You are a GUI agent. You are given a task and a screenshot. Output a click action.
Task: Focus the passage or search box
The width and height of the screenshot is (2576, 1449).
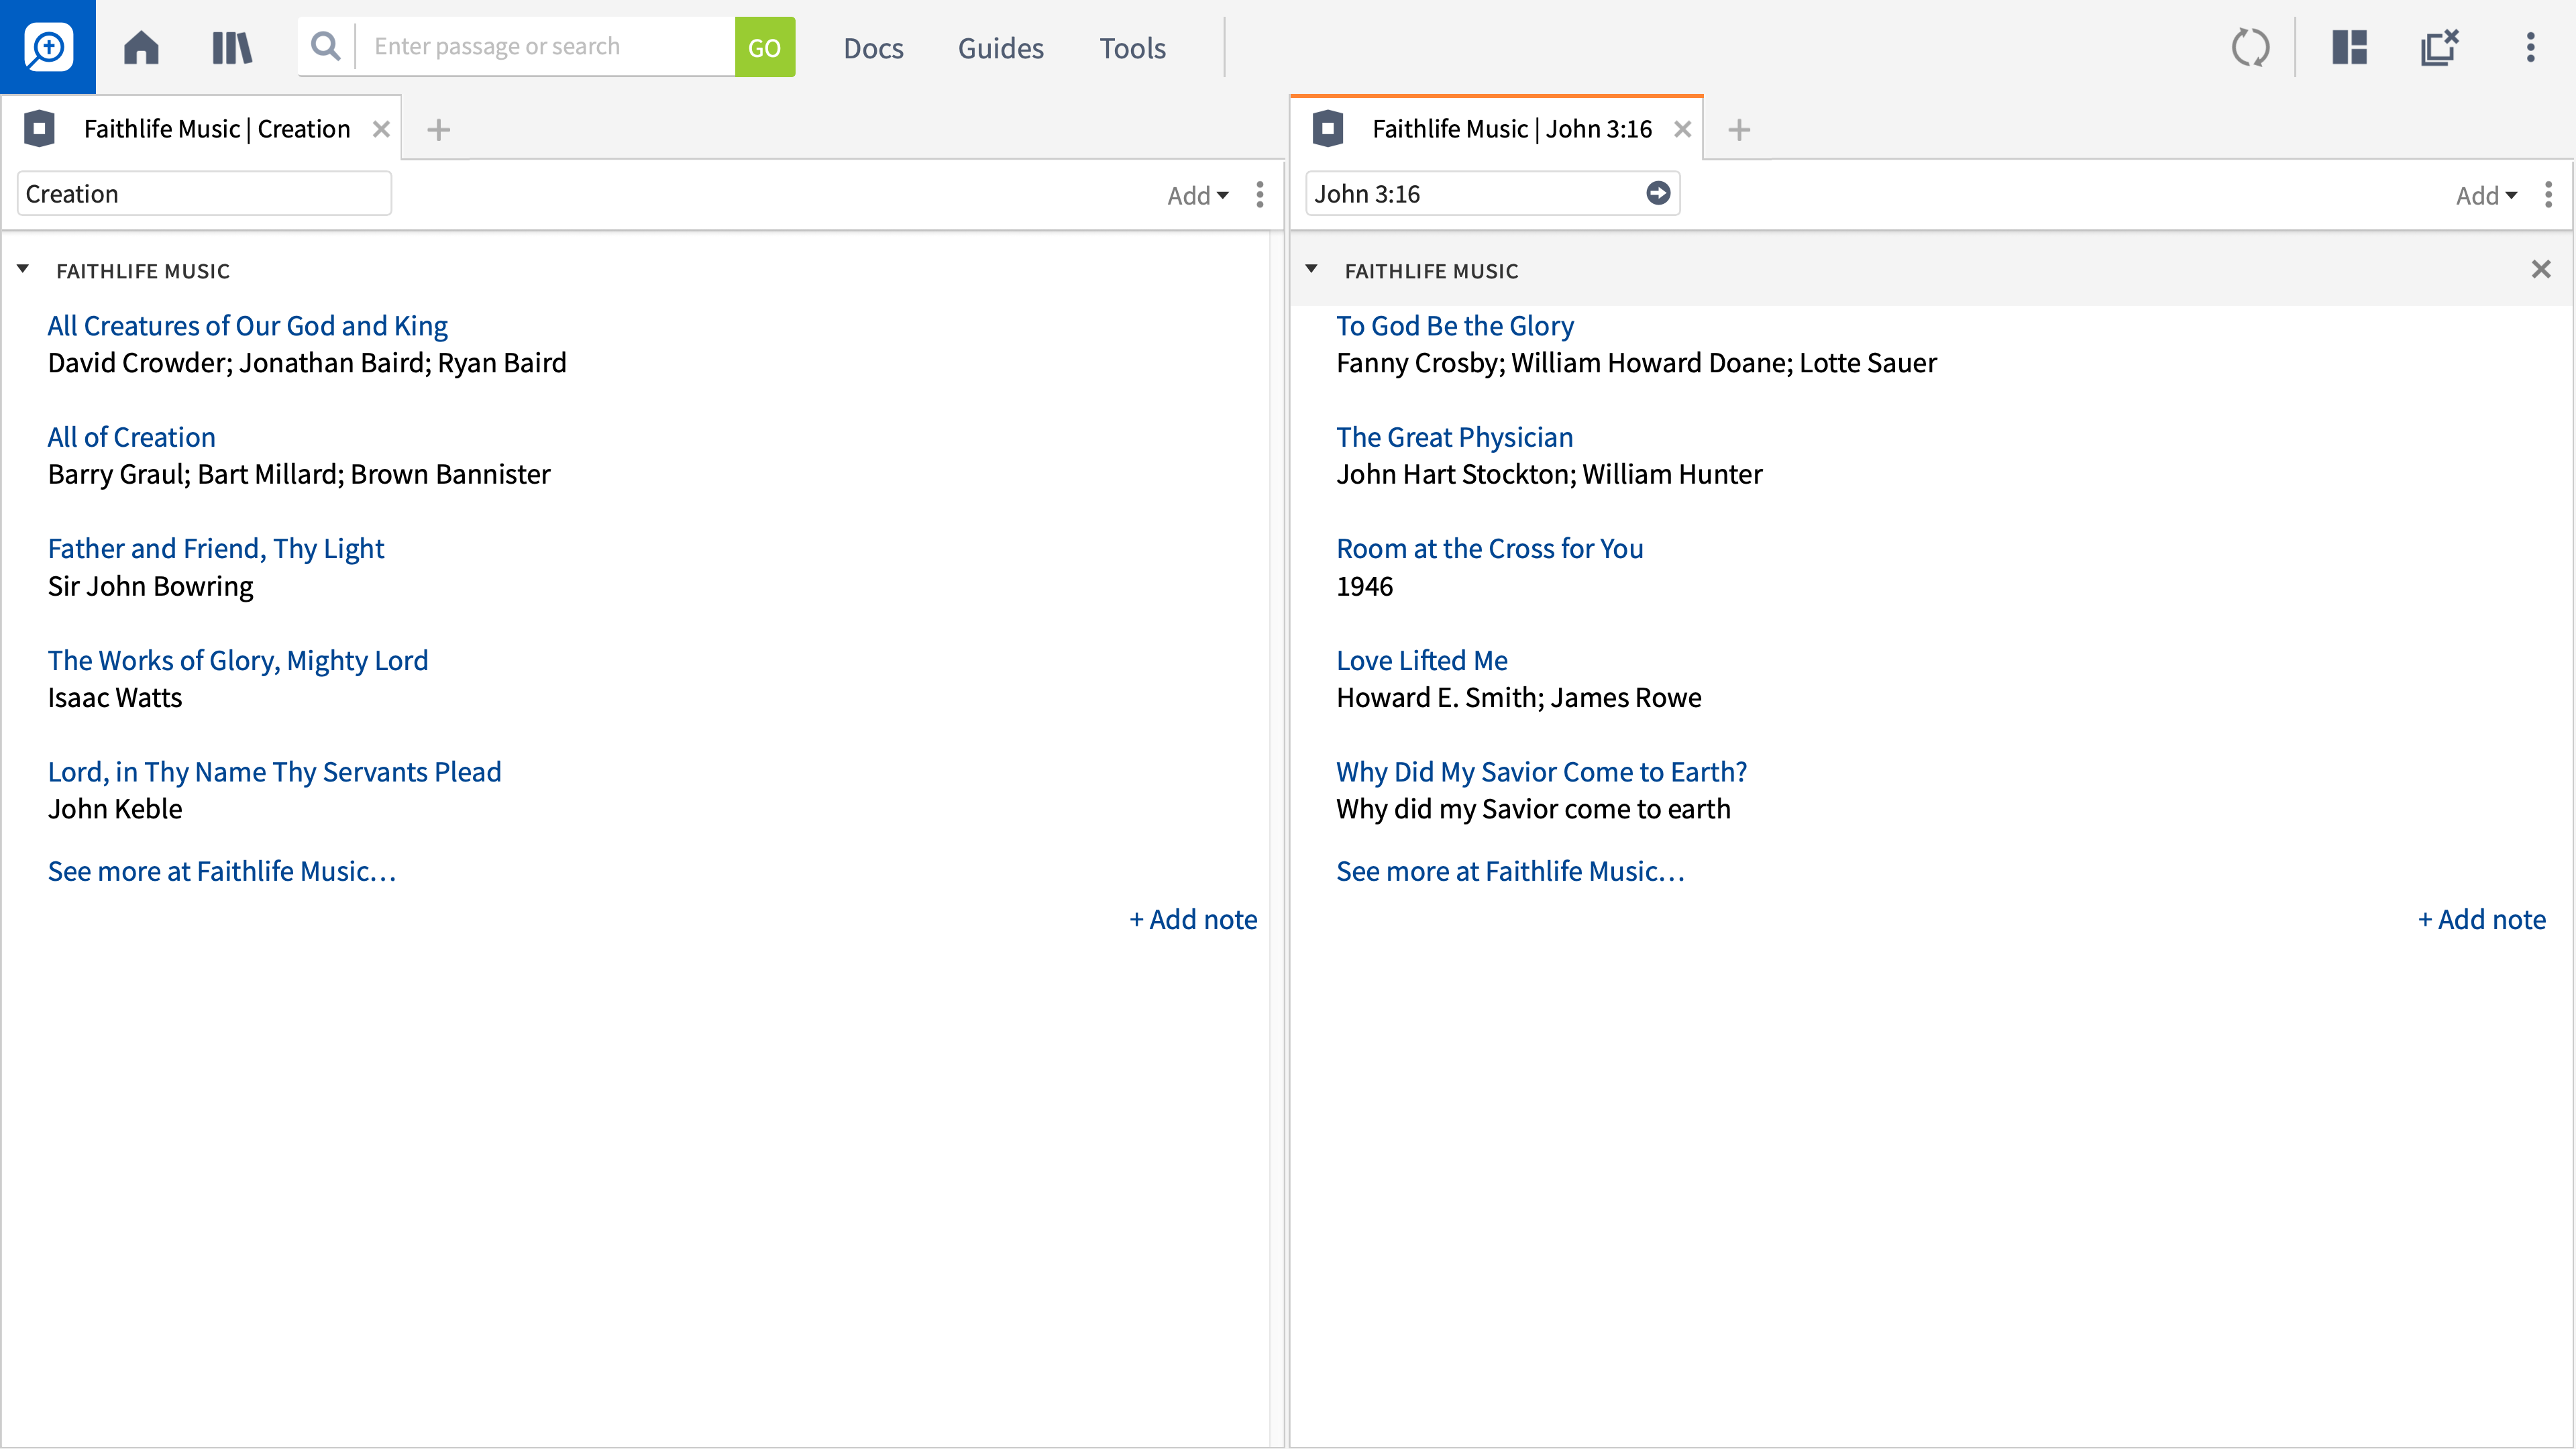click(x=546, y=46)
